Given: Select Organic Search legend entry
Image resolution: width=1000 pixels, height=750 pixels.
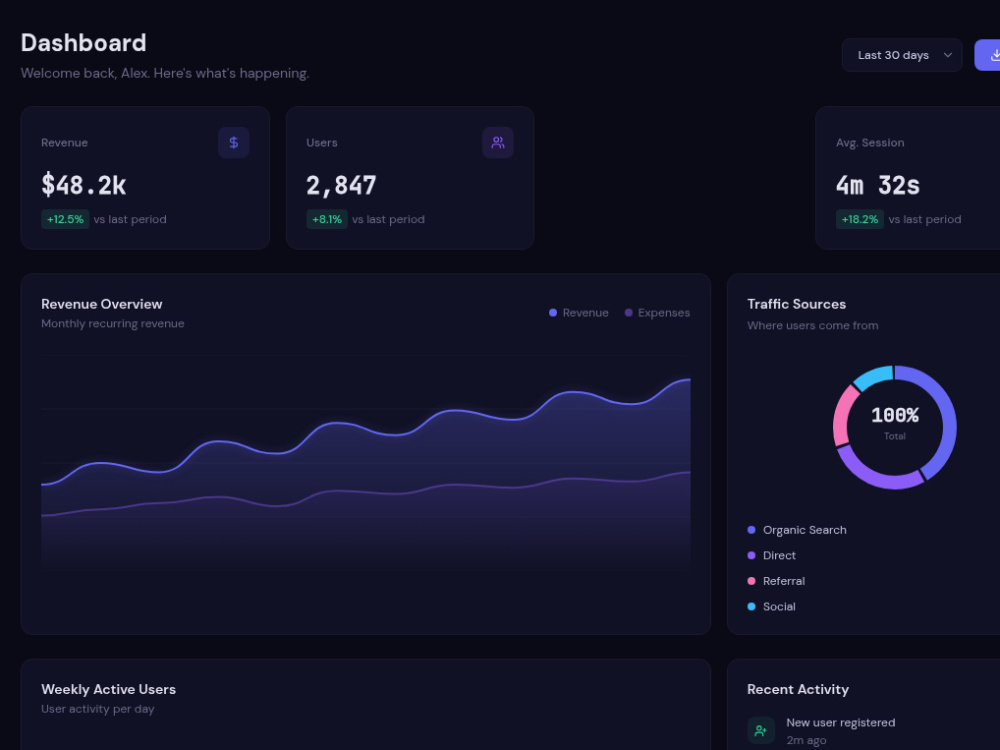Looking at the screenshot, I should pyautogui.click(x=797, y=530).
